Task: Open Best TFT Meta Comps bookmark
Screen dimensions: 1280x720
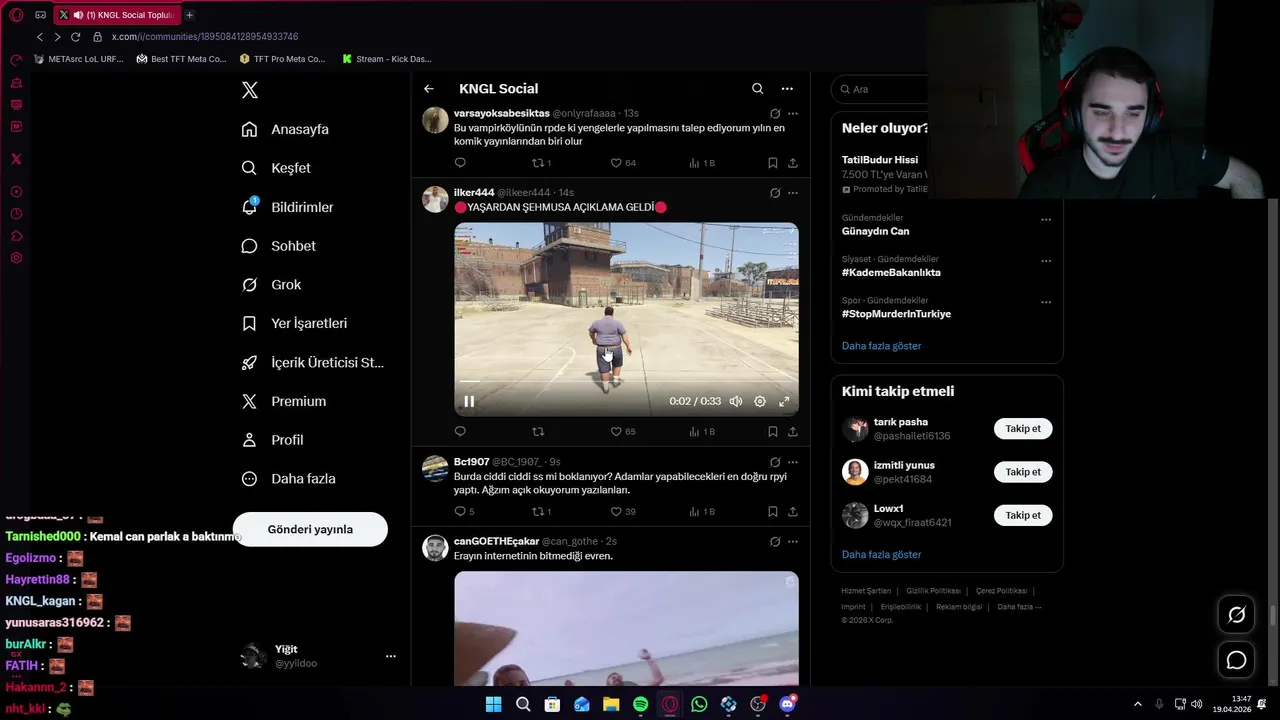Action: pyautogui.click(x=181, y=59)
